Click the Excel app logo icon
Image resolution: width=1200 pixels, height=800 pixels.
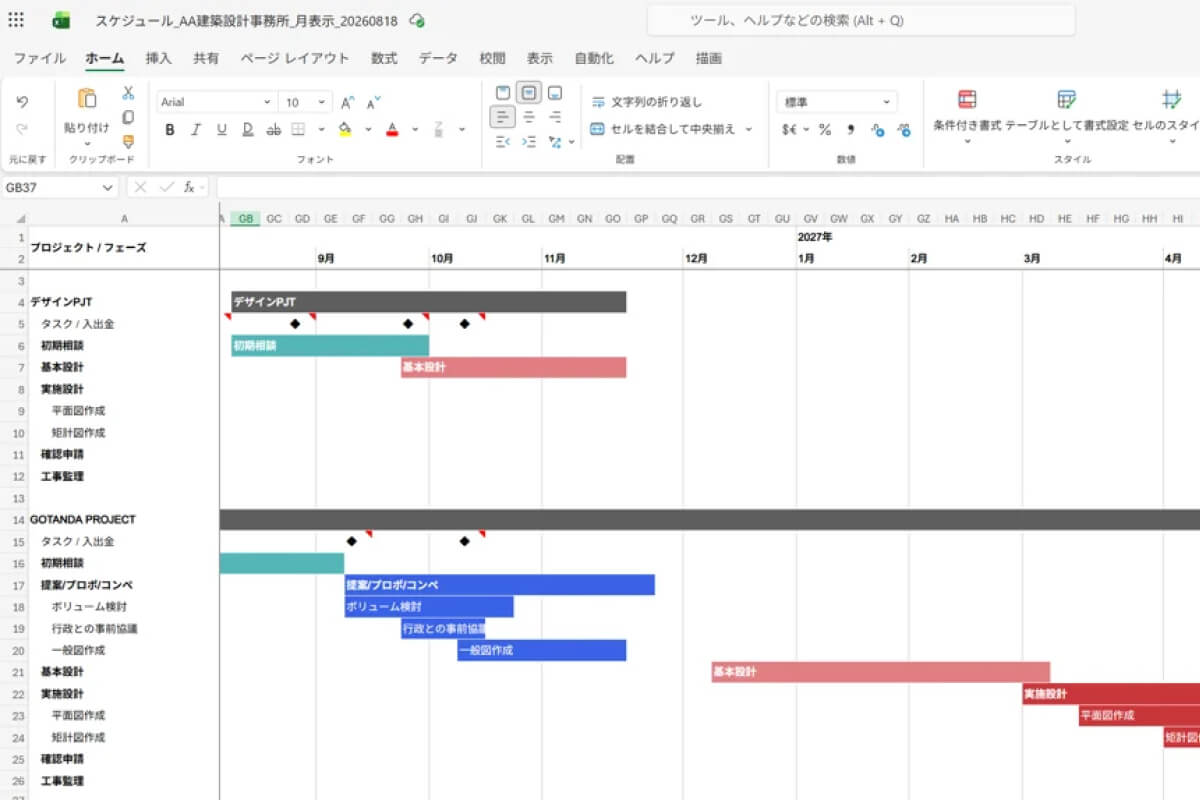click(60, 20)
